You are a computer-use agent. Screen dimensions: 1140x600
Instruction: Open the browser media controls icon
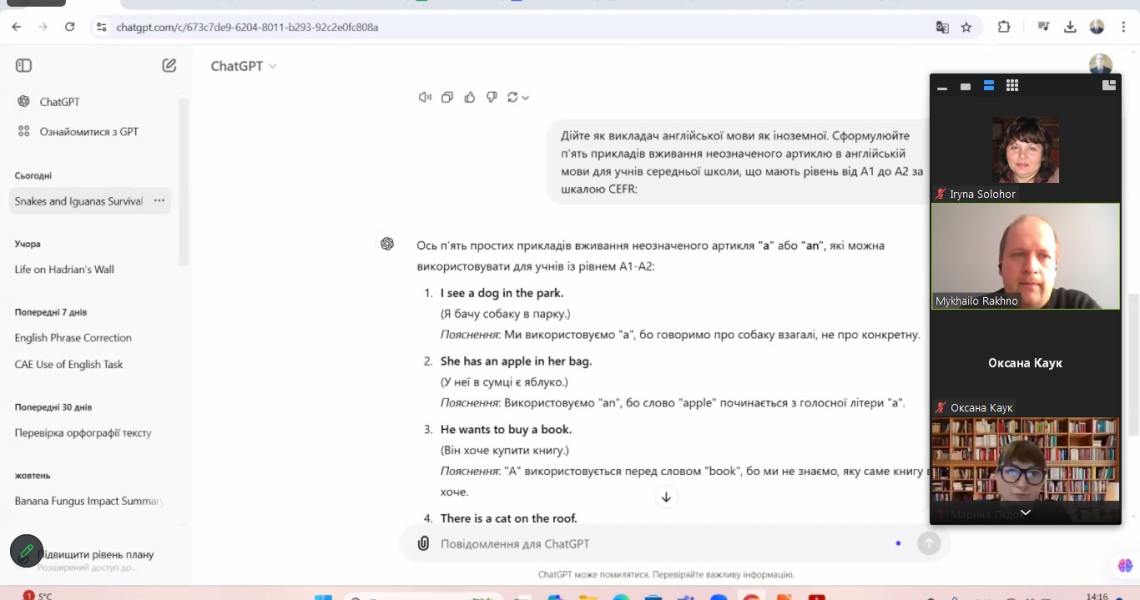1043,27
